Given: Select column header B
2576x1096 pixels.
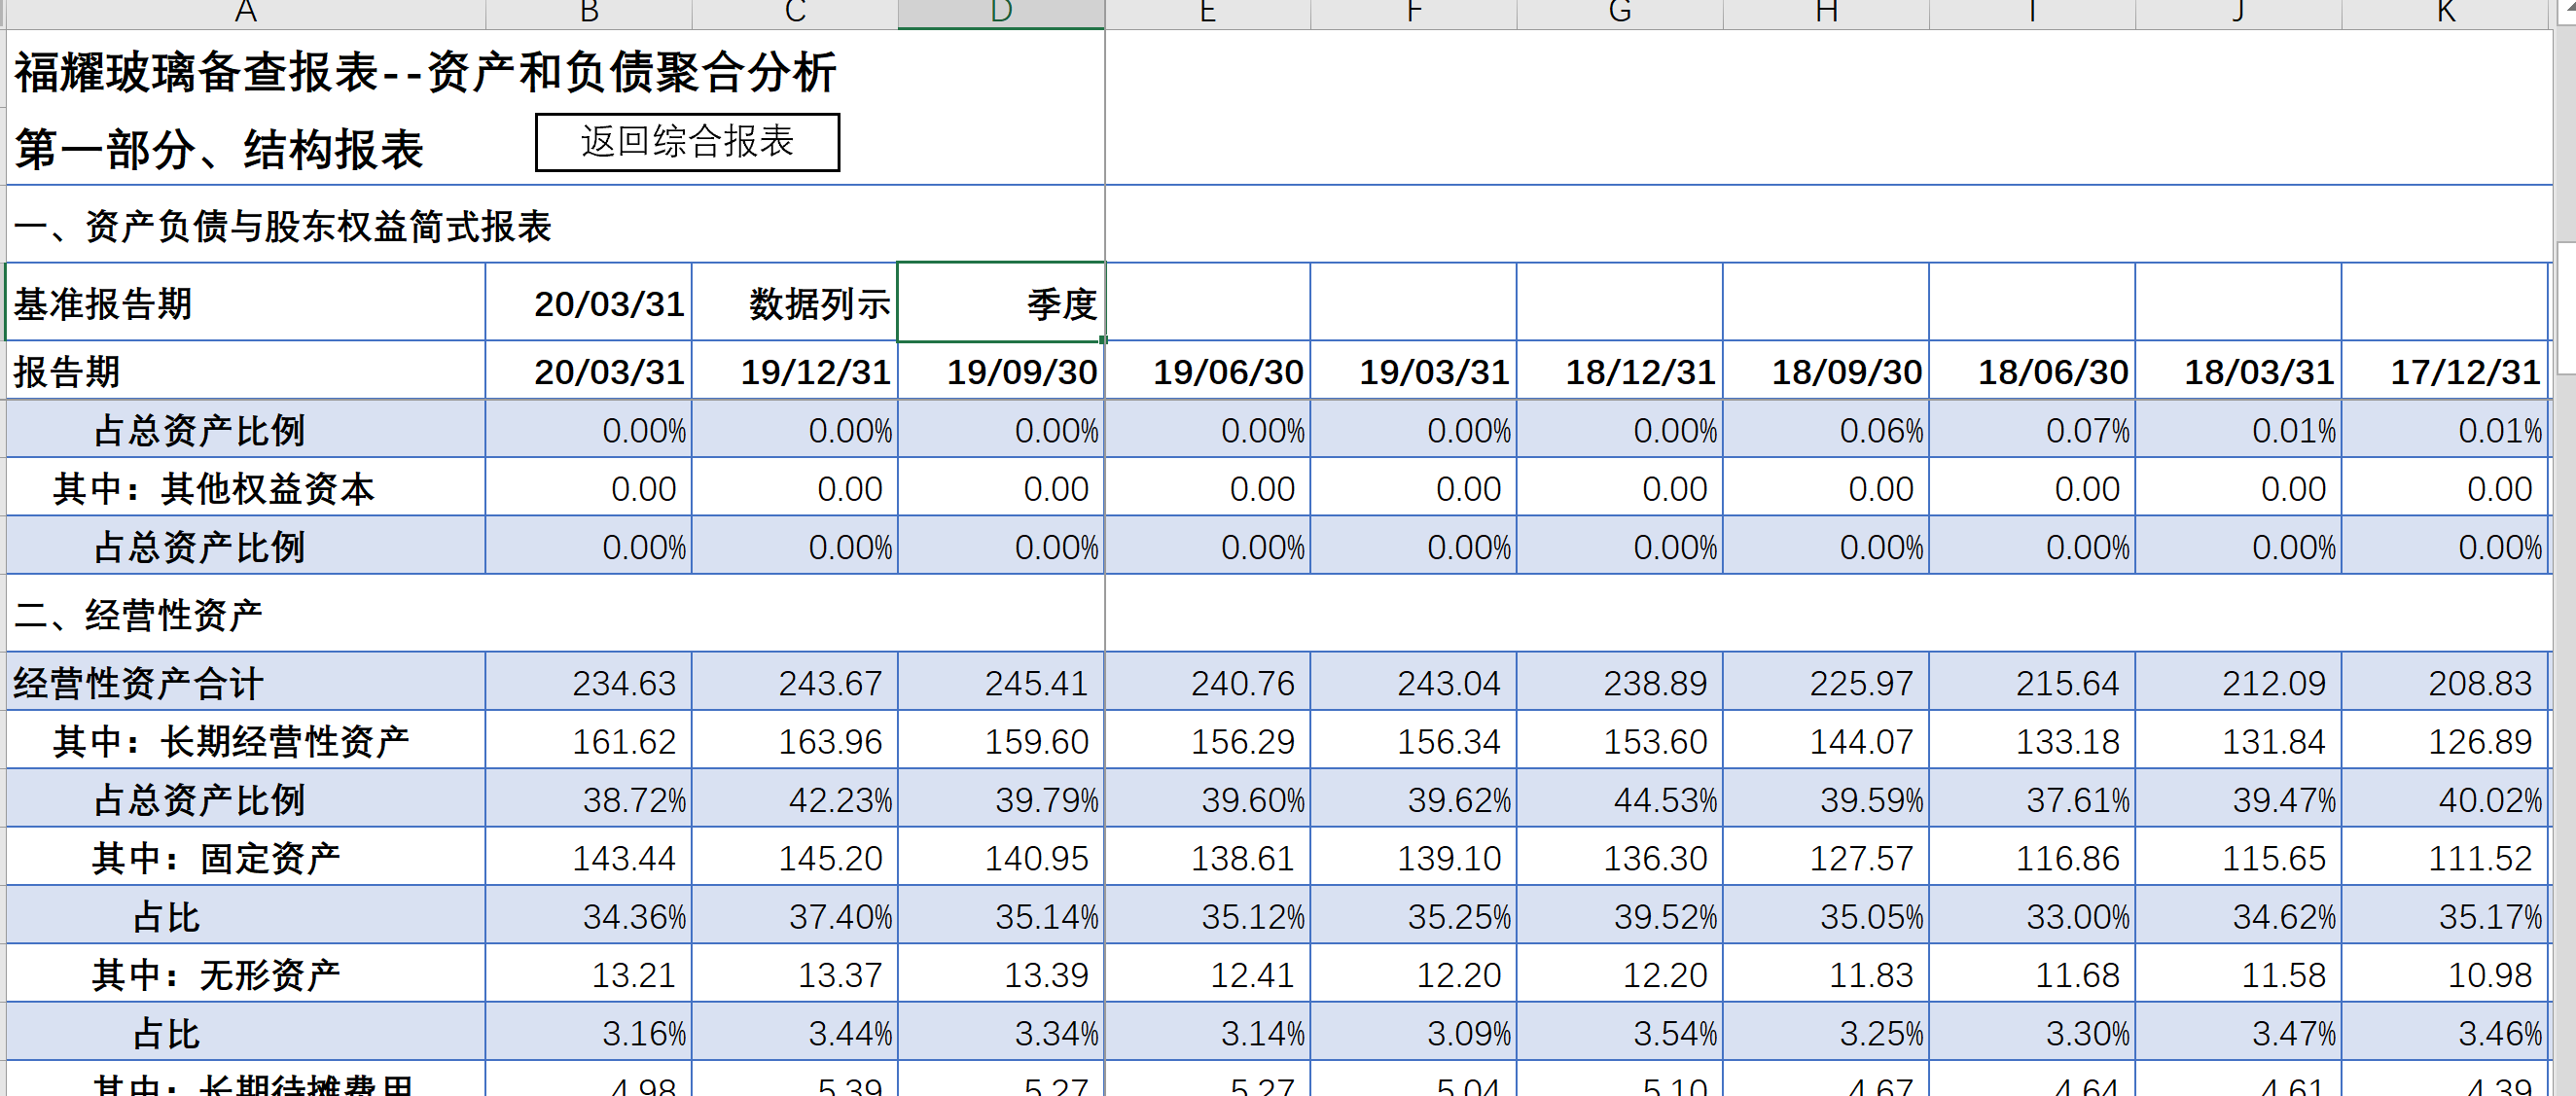Looking at the screenshot, I should [x=589, y=12].
